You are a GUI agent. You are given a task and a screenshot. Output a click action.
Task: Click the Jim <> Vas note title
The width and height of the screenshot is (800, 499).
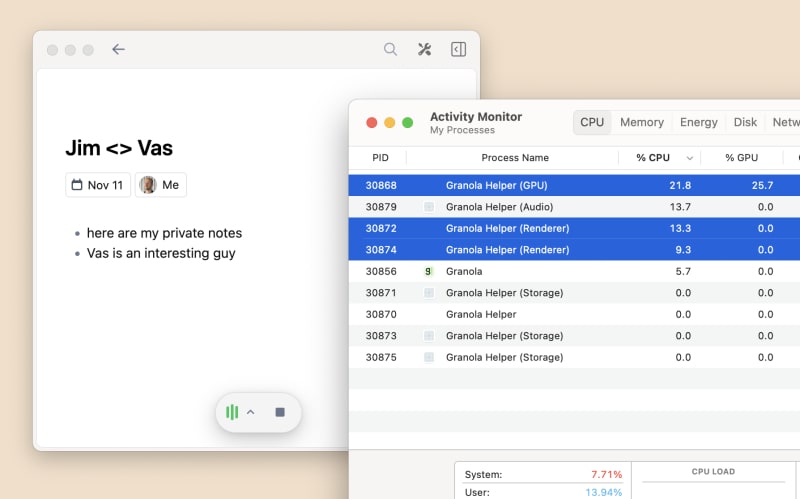(119, 148)
